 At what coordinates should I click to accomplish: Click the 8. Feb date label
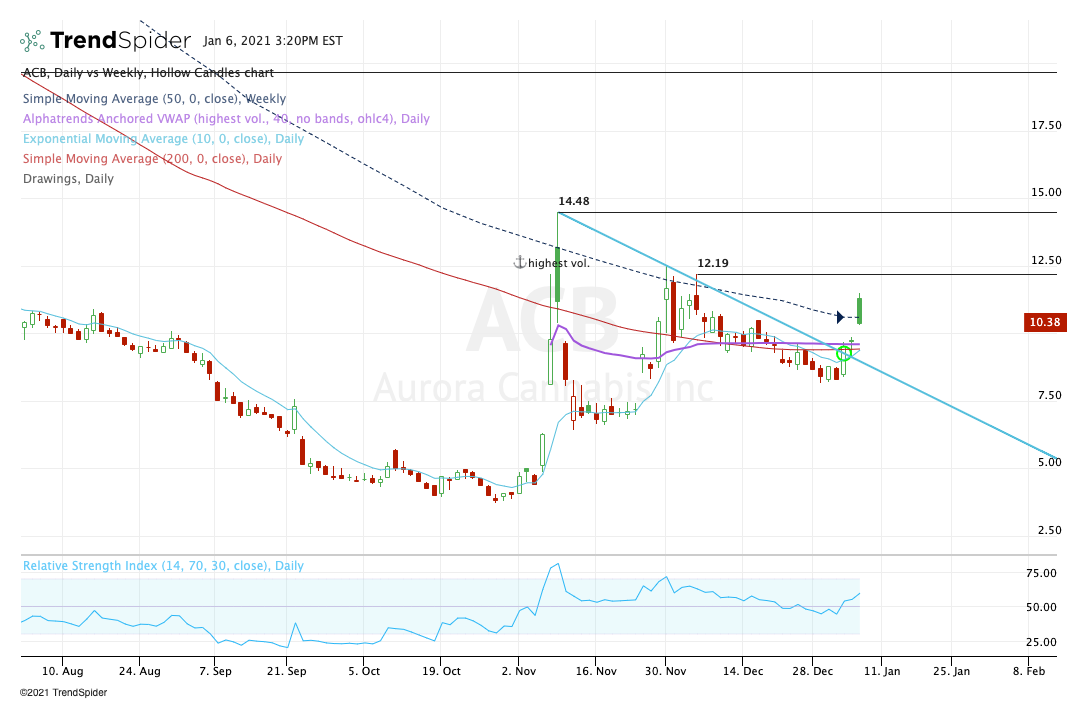1029,672
